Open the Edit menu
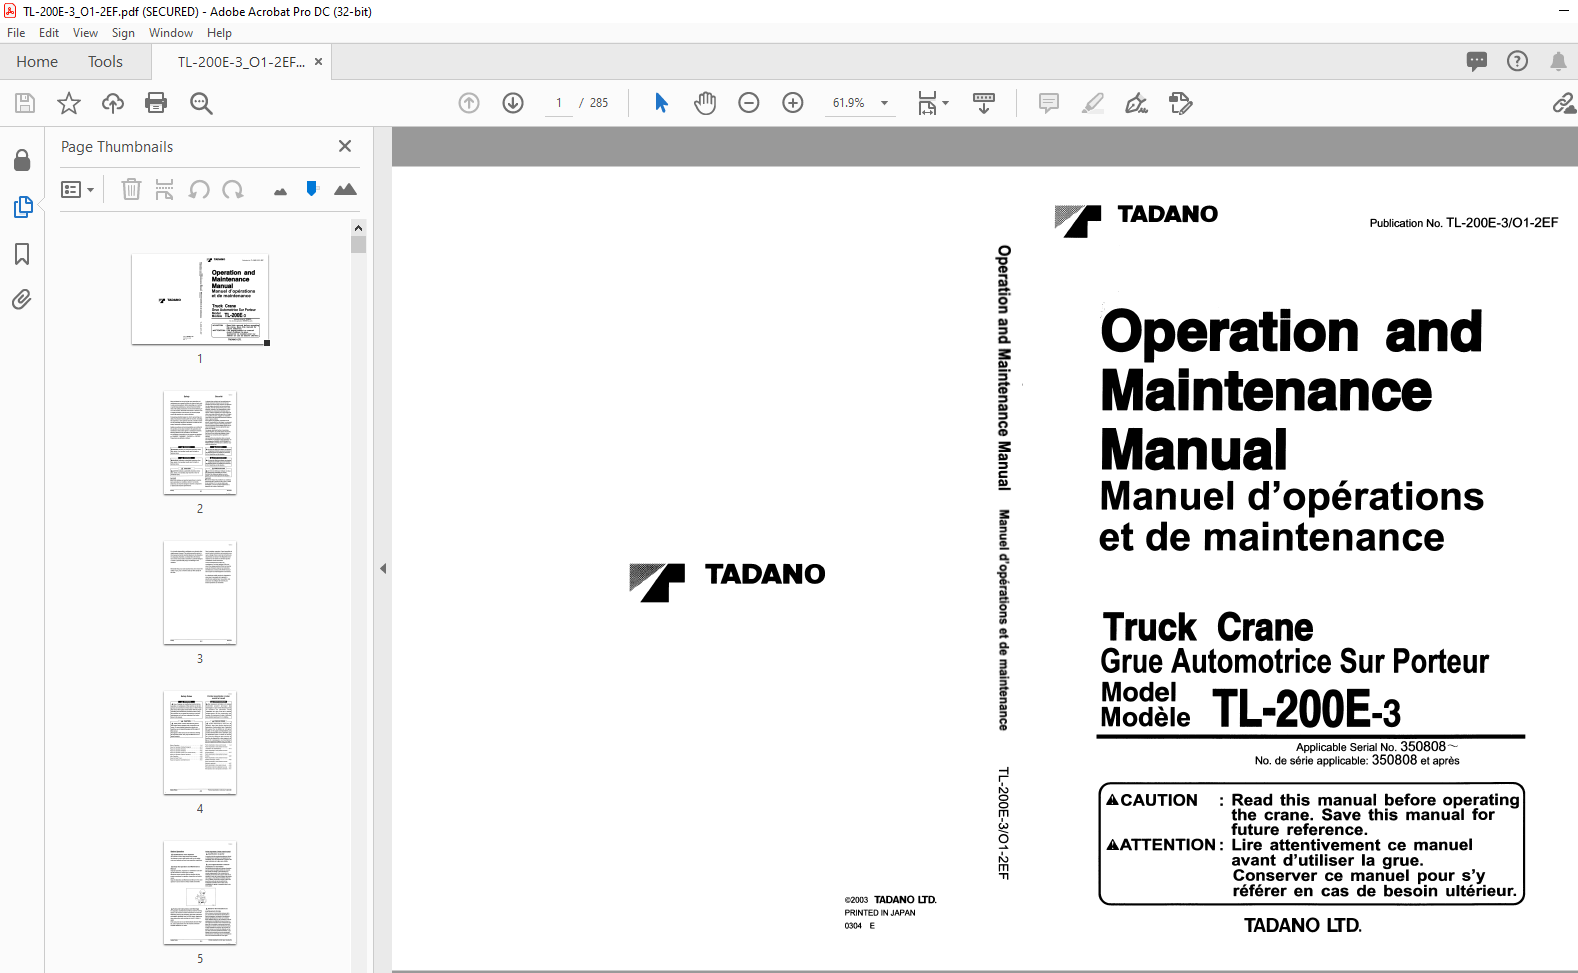1578x973 pixels. pyautogui.click(x=49, y=33)
